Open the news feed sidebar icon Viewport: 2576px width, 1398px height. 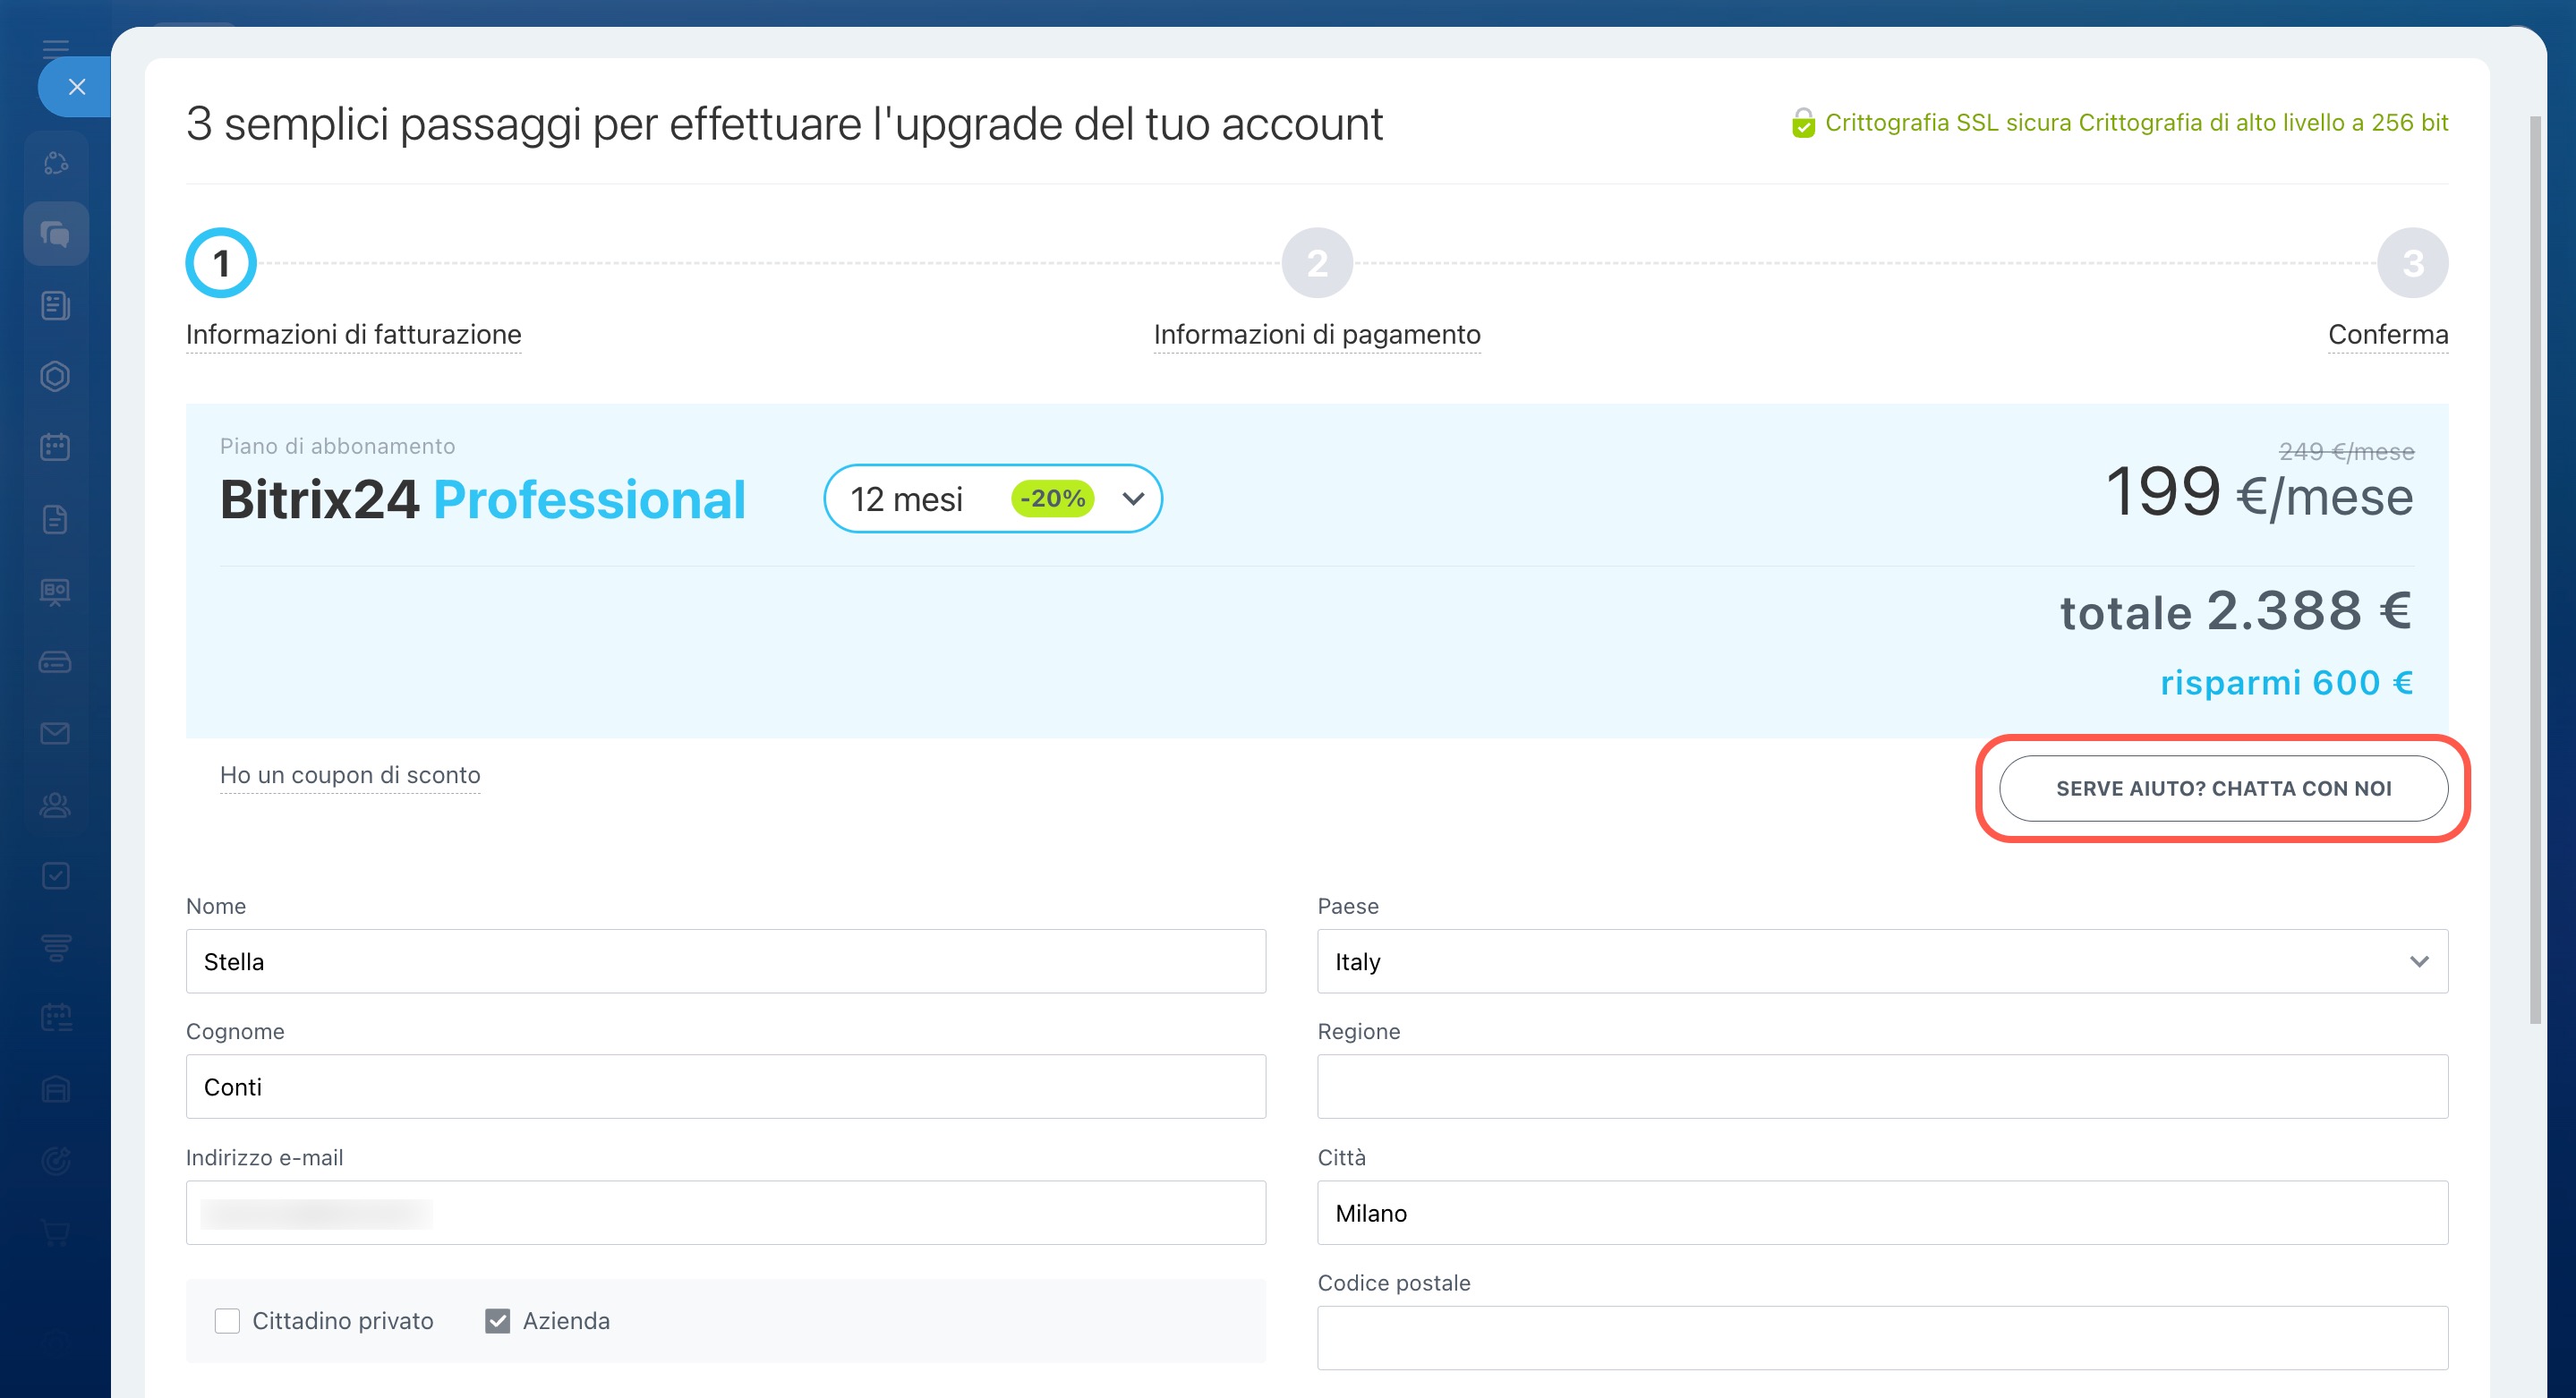(56, 305)
